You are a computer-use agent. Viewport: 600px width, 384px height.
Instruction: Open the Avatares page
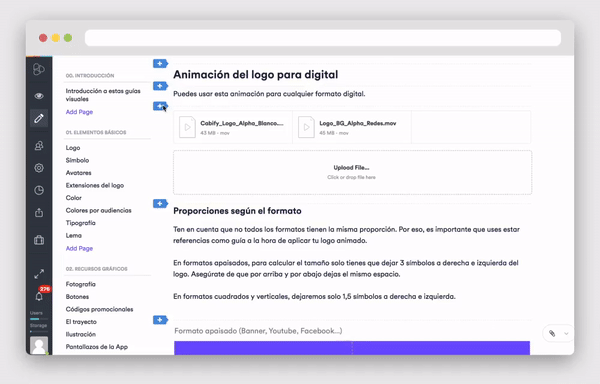tap(78, 173)
